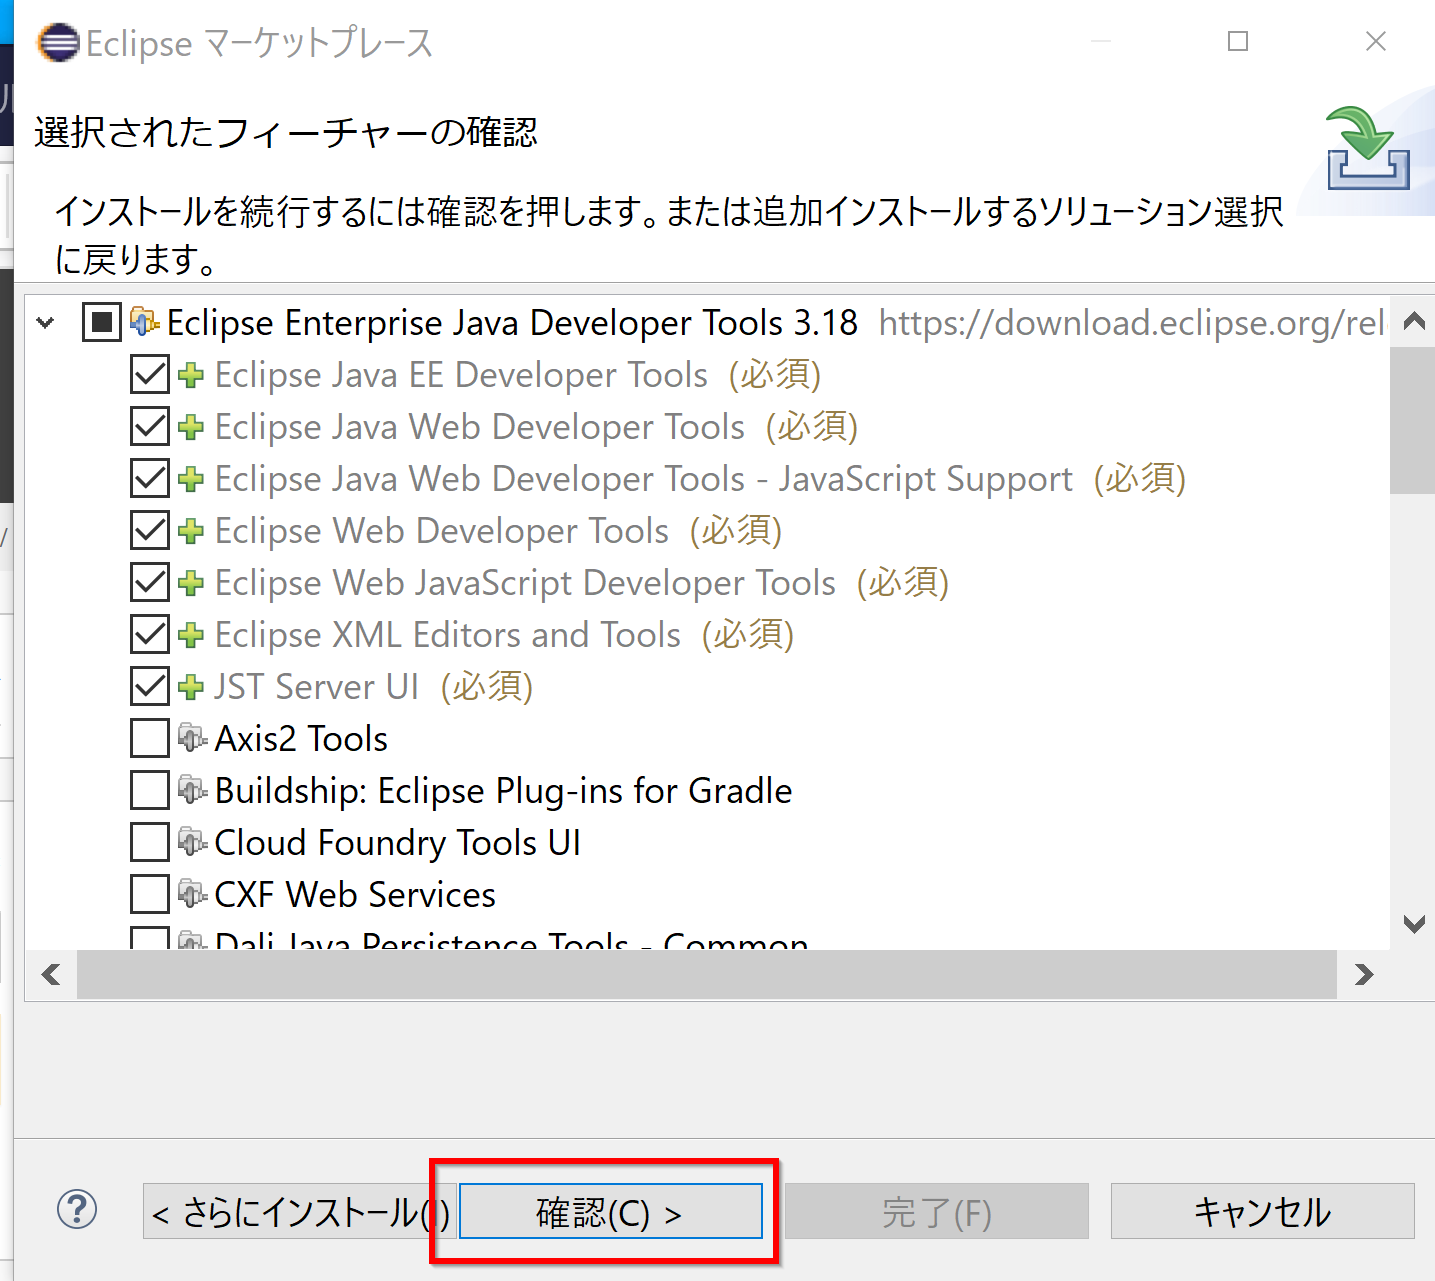Click plus icon of JST Server UI
Screen dimensions: 1435x1281
191,687
